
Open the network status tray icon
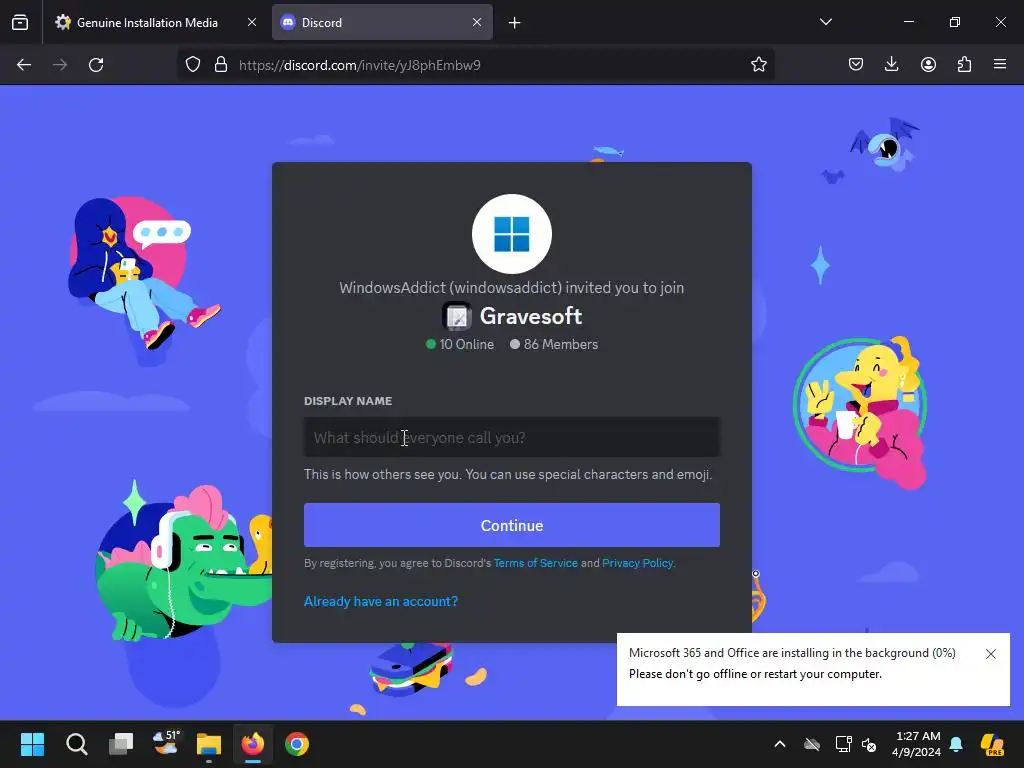click(x=843, y=744)
